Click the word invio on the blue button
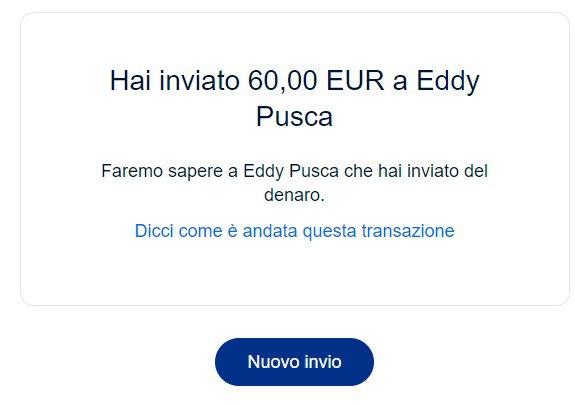 [323, 362]
